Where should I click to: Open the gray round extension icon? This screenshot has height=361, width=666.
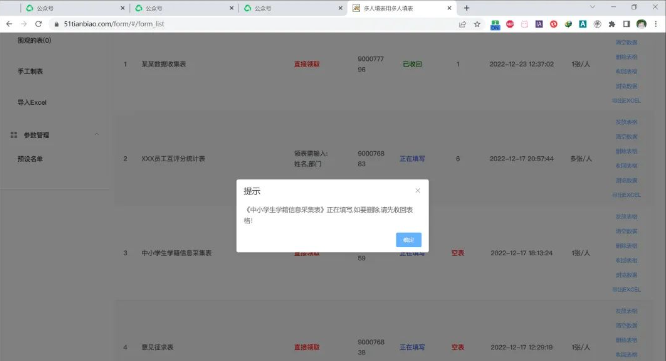coord(597,24)
